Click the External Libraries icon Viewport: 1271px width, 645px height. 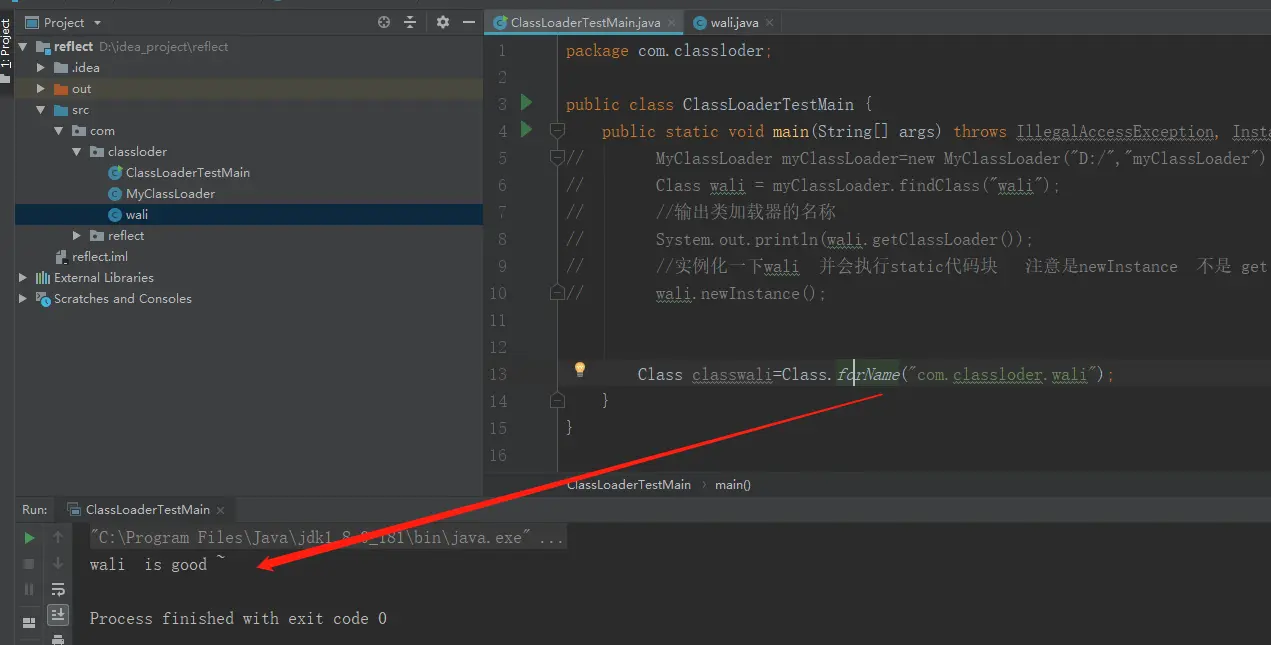(x=43, y=277)
